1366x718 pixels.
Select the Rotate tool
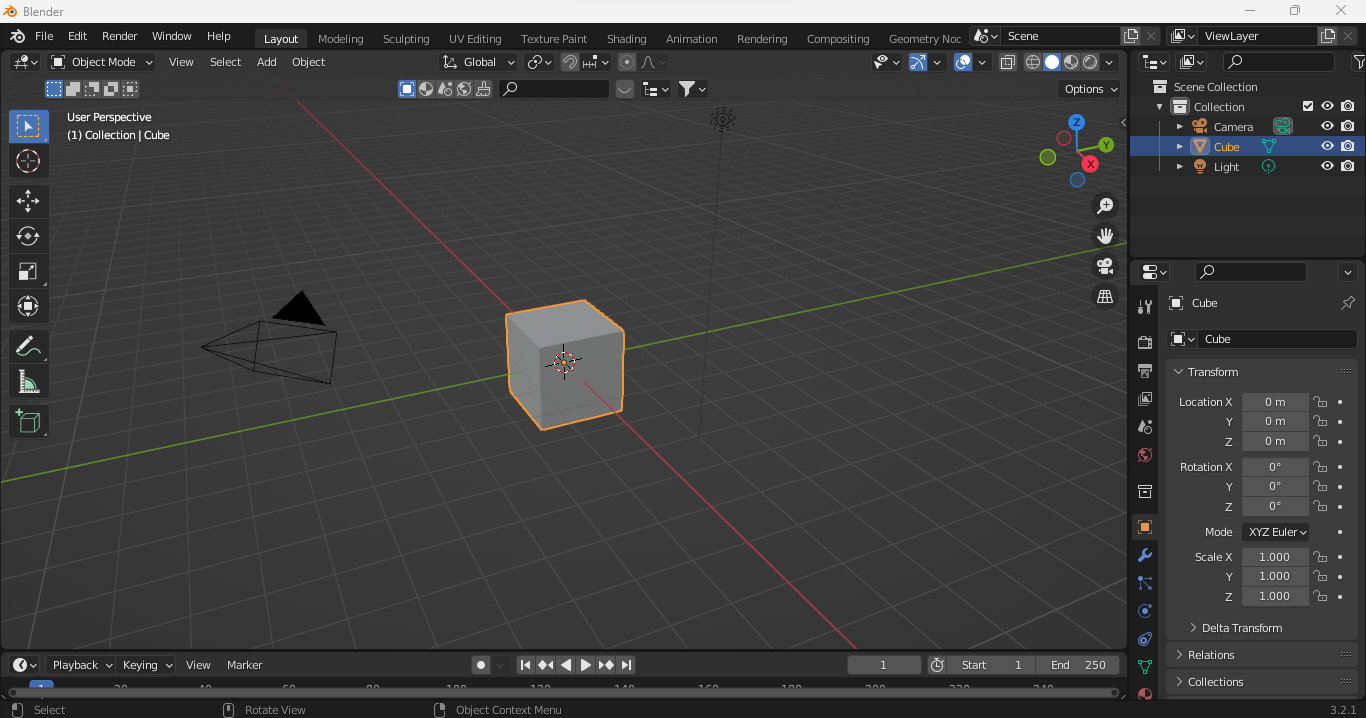(28, 237)
